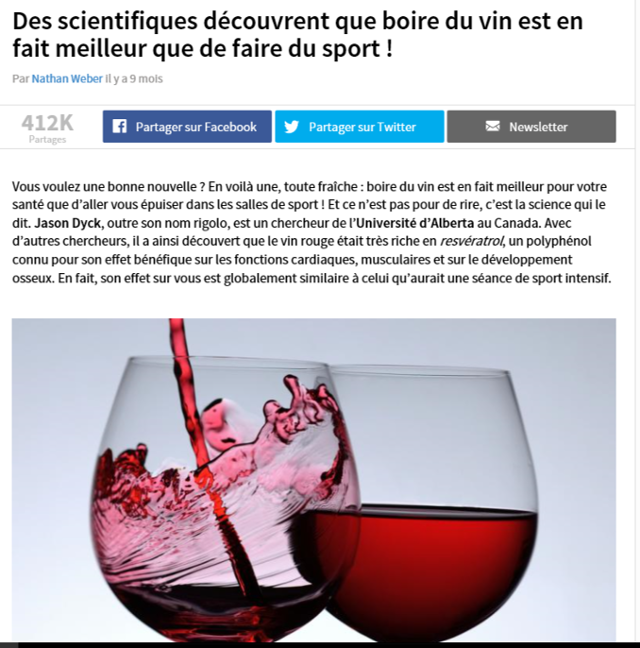
Task: Click the first paragraph starting 'Vous voulez'
Action: (x=312, y=232)
